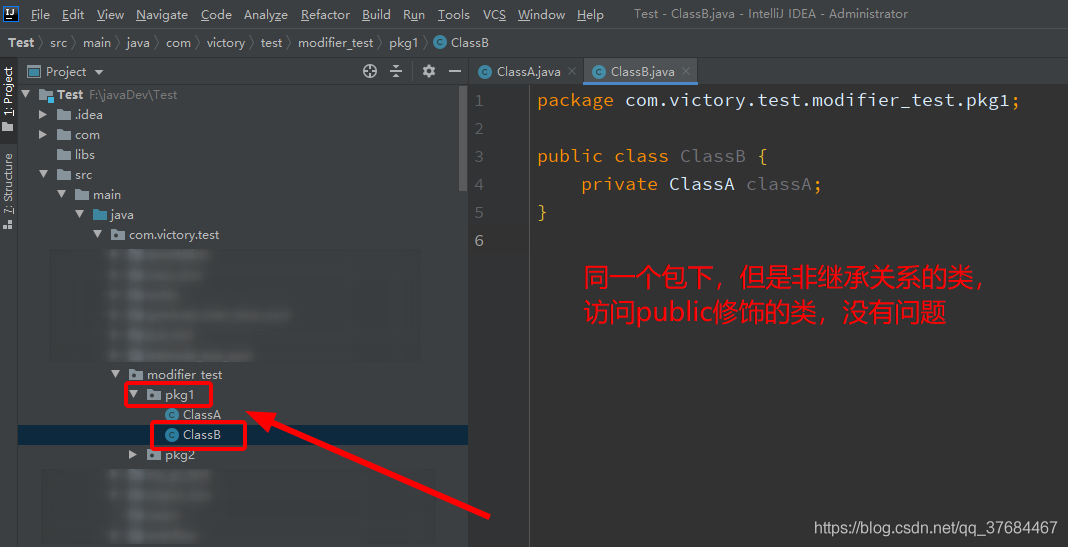Open the Window menu
The image size is (1068, 547).
point(541,14)
